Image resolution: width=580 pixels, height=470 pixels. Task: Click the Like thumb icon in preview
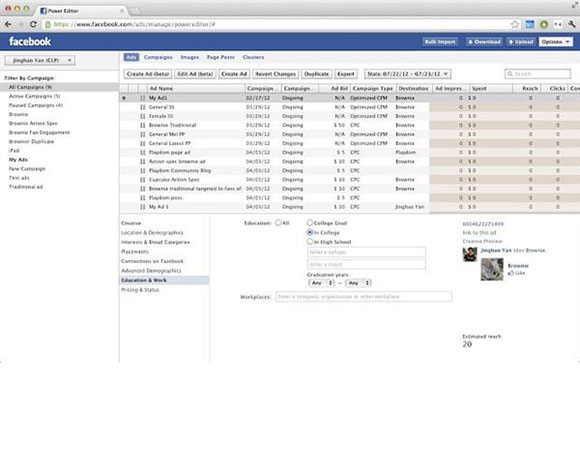pos(511,273)
